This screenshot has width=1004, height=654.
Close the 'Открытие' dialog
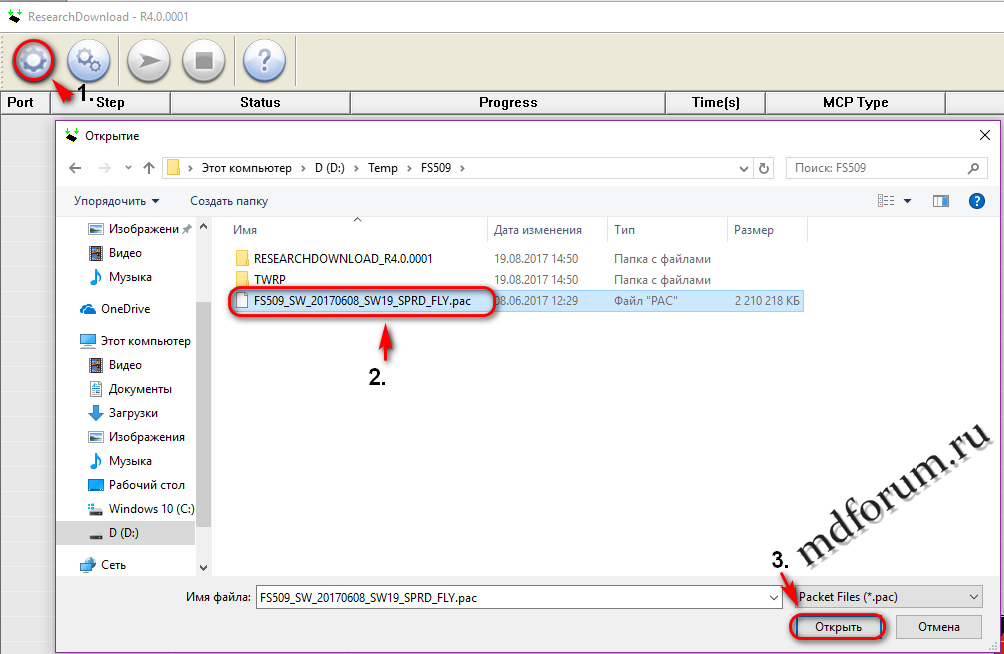pyautogui.click(x=985, y=135)
